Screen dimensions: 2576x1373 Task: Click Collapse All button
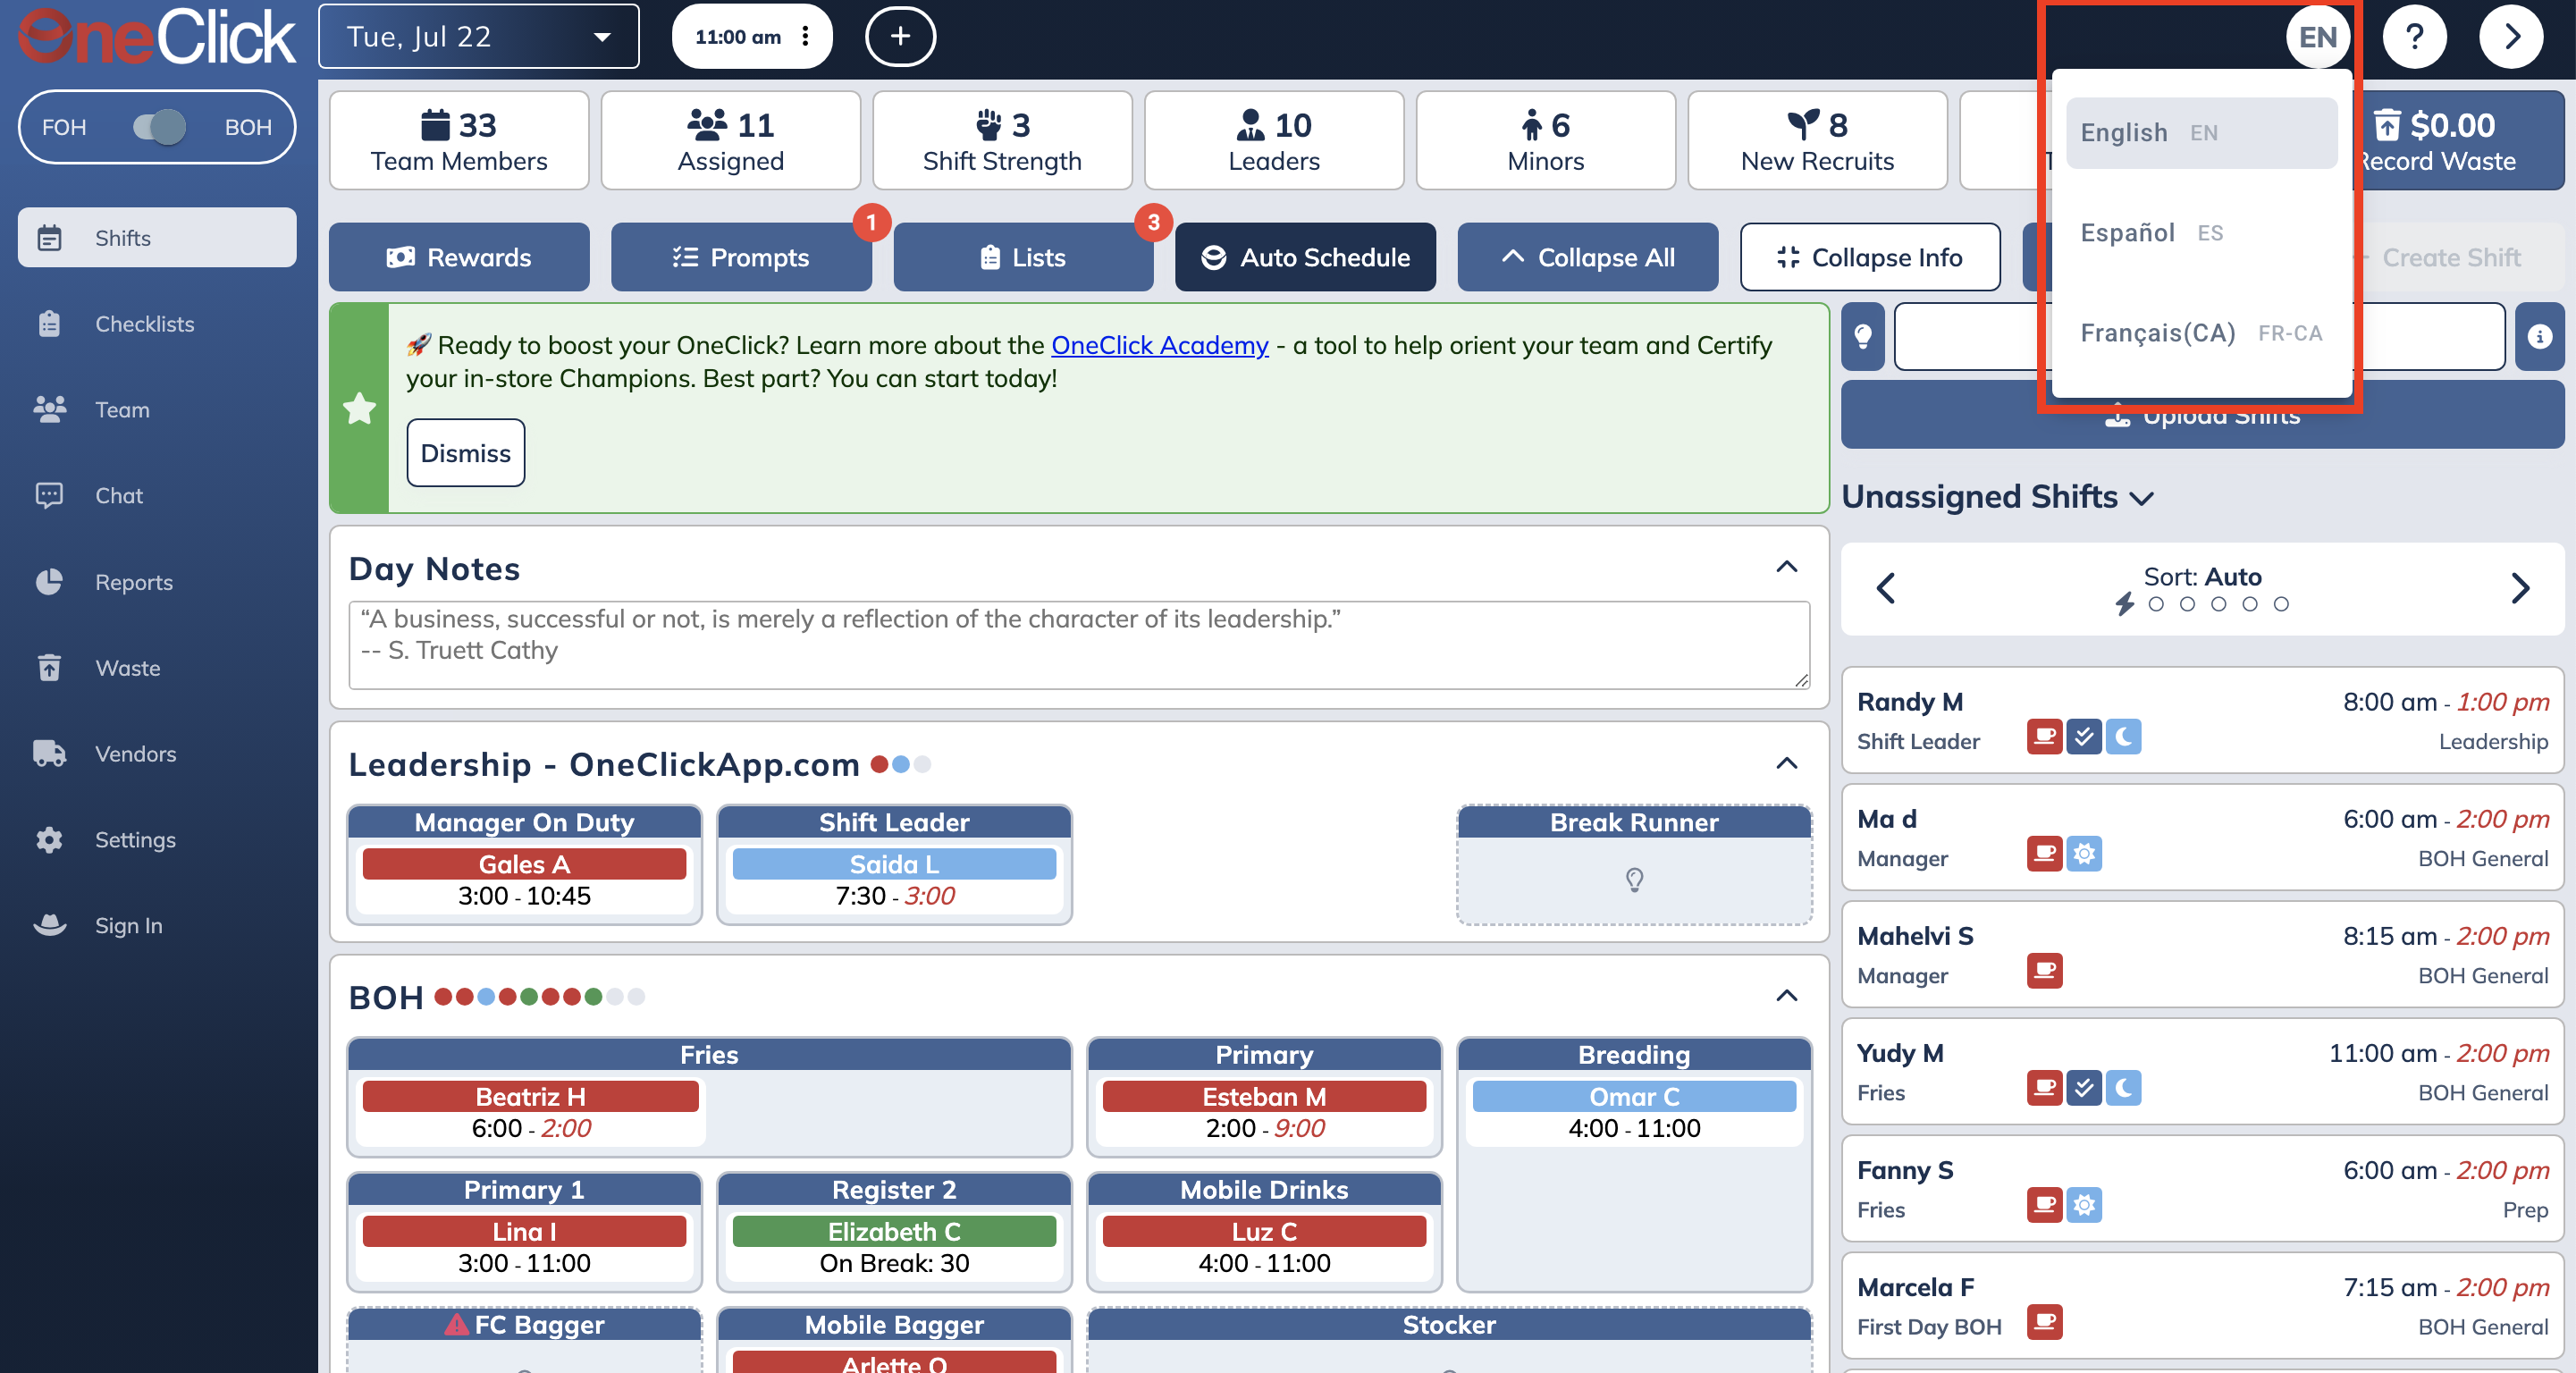1588,258
